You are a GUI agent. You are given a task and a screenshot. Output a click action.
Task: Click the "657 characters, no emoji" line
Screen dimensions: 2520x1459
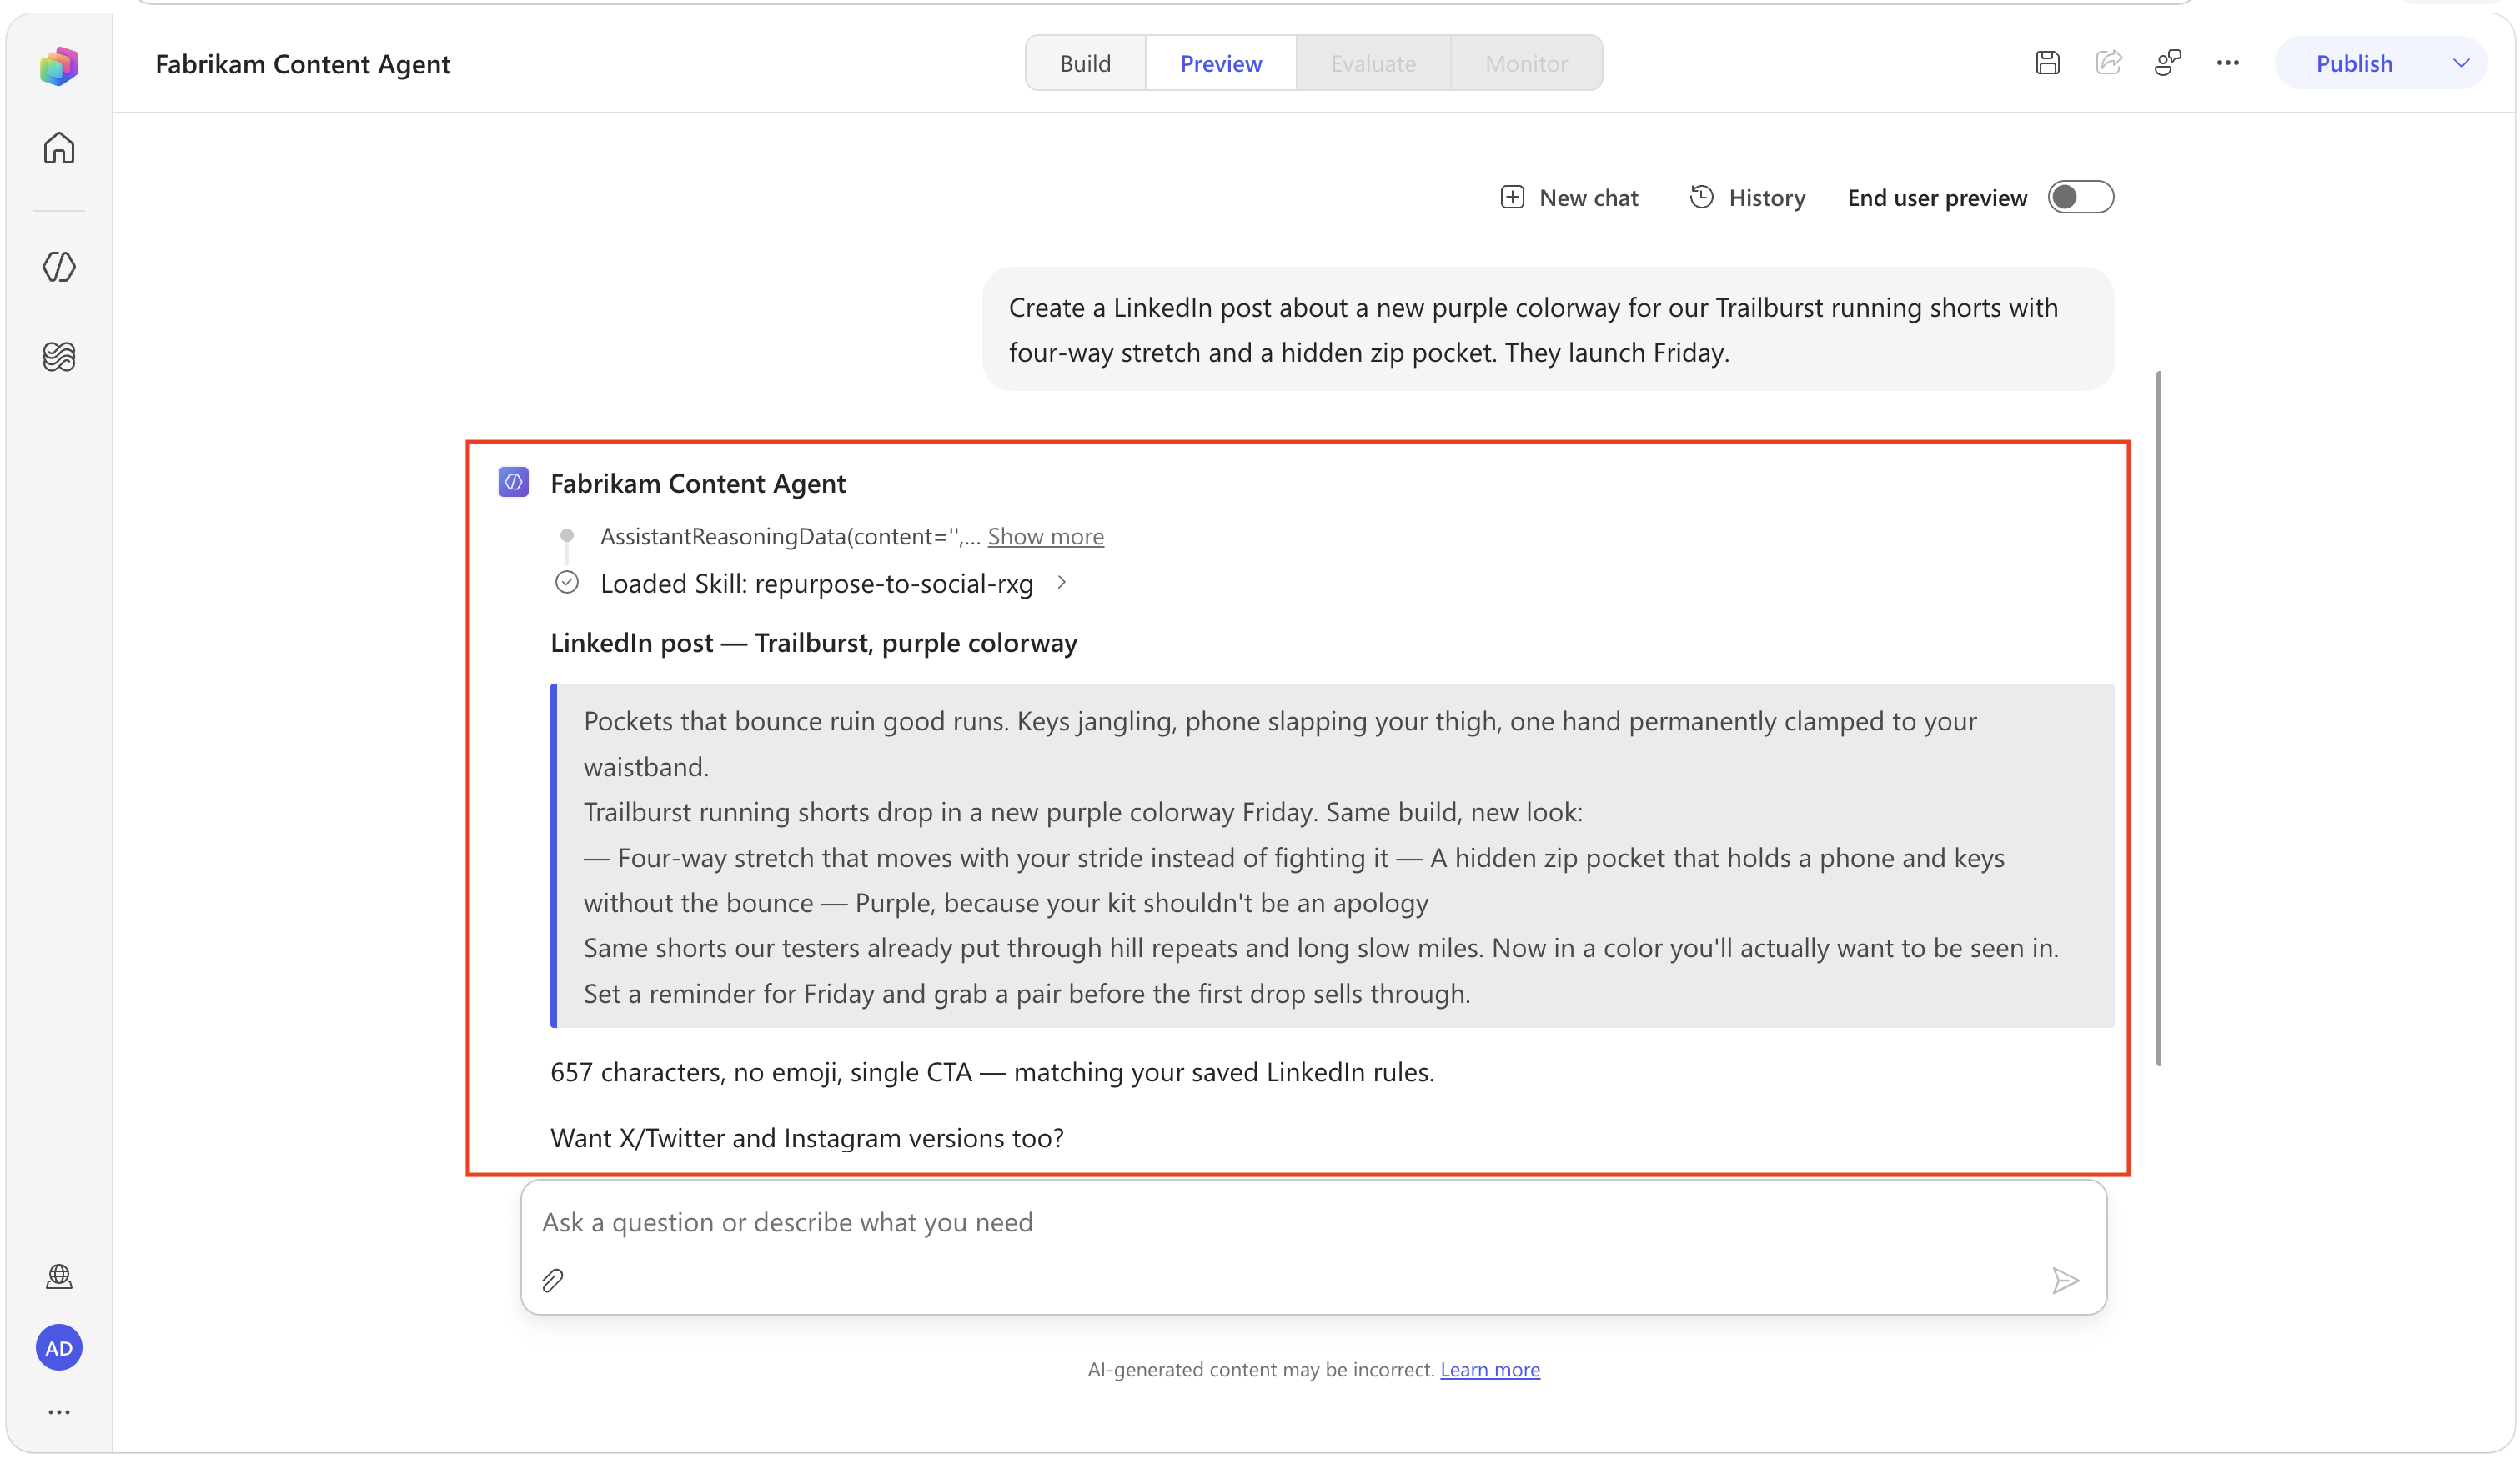[x=992, y=1072]
